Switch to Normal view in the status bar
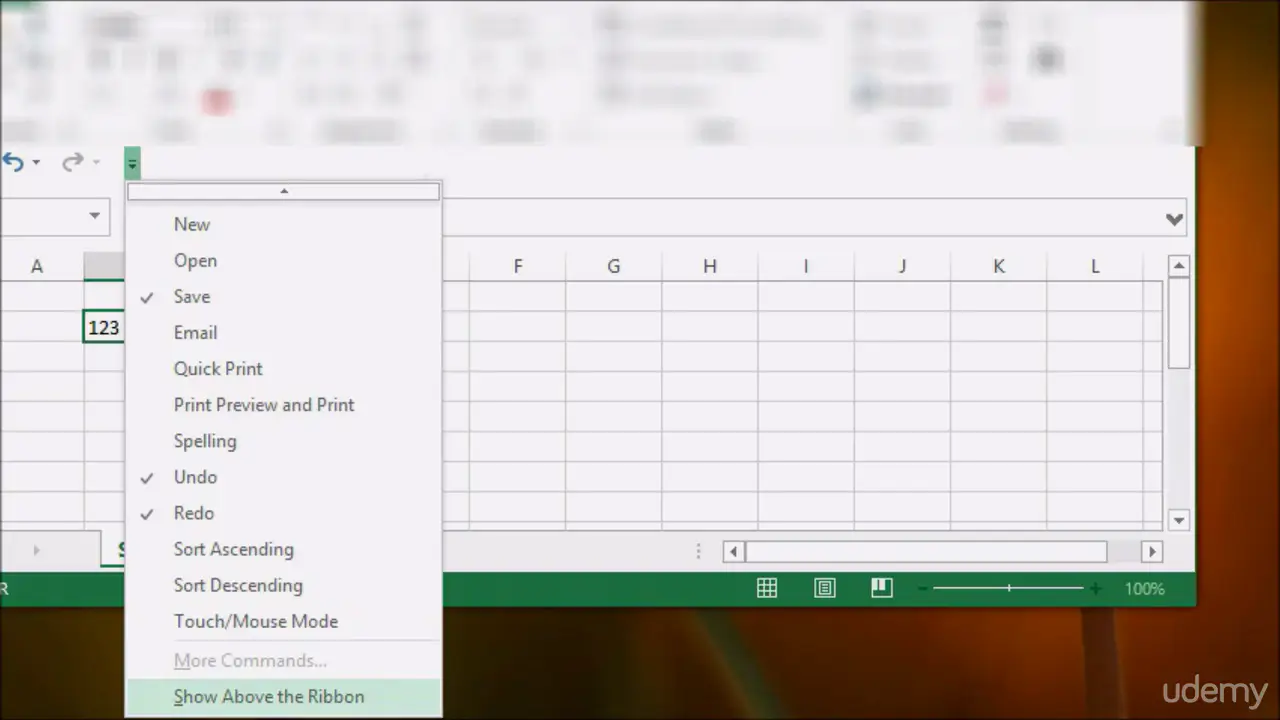This screenshot has height=720, width=1280. click(x=767, y=588)
